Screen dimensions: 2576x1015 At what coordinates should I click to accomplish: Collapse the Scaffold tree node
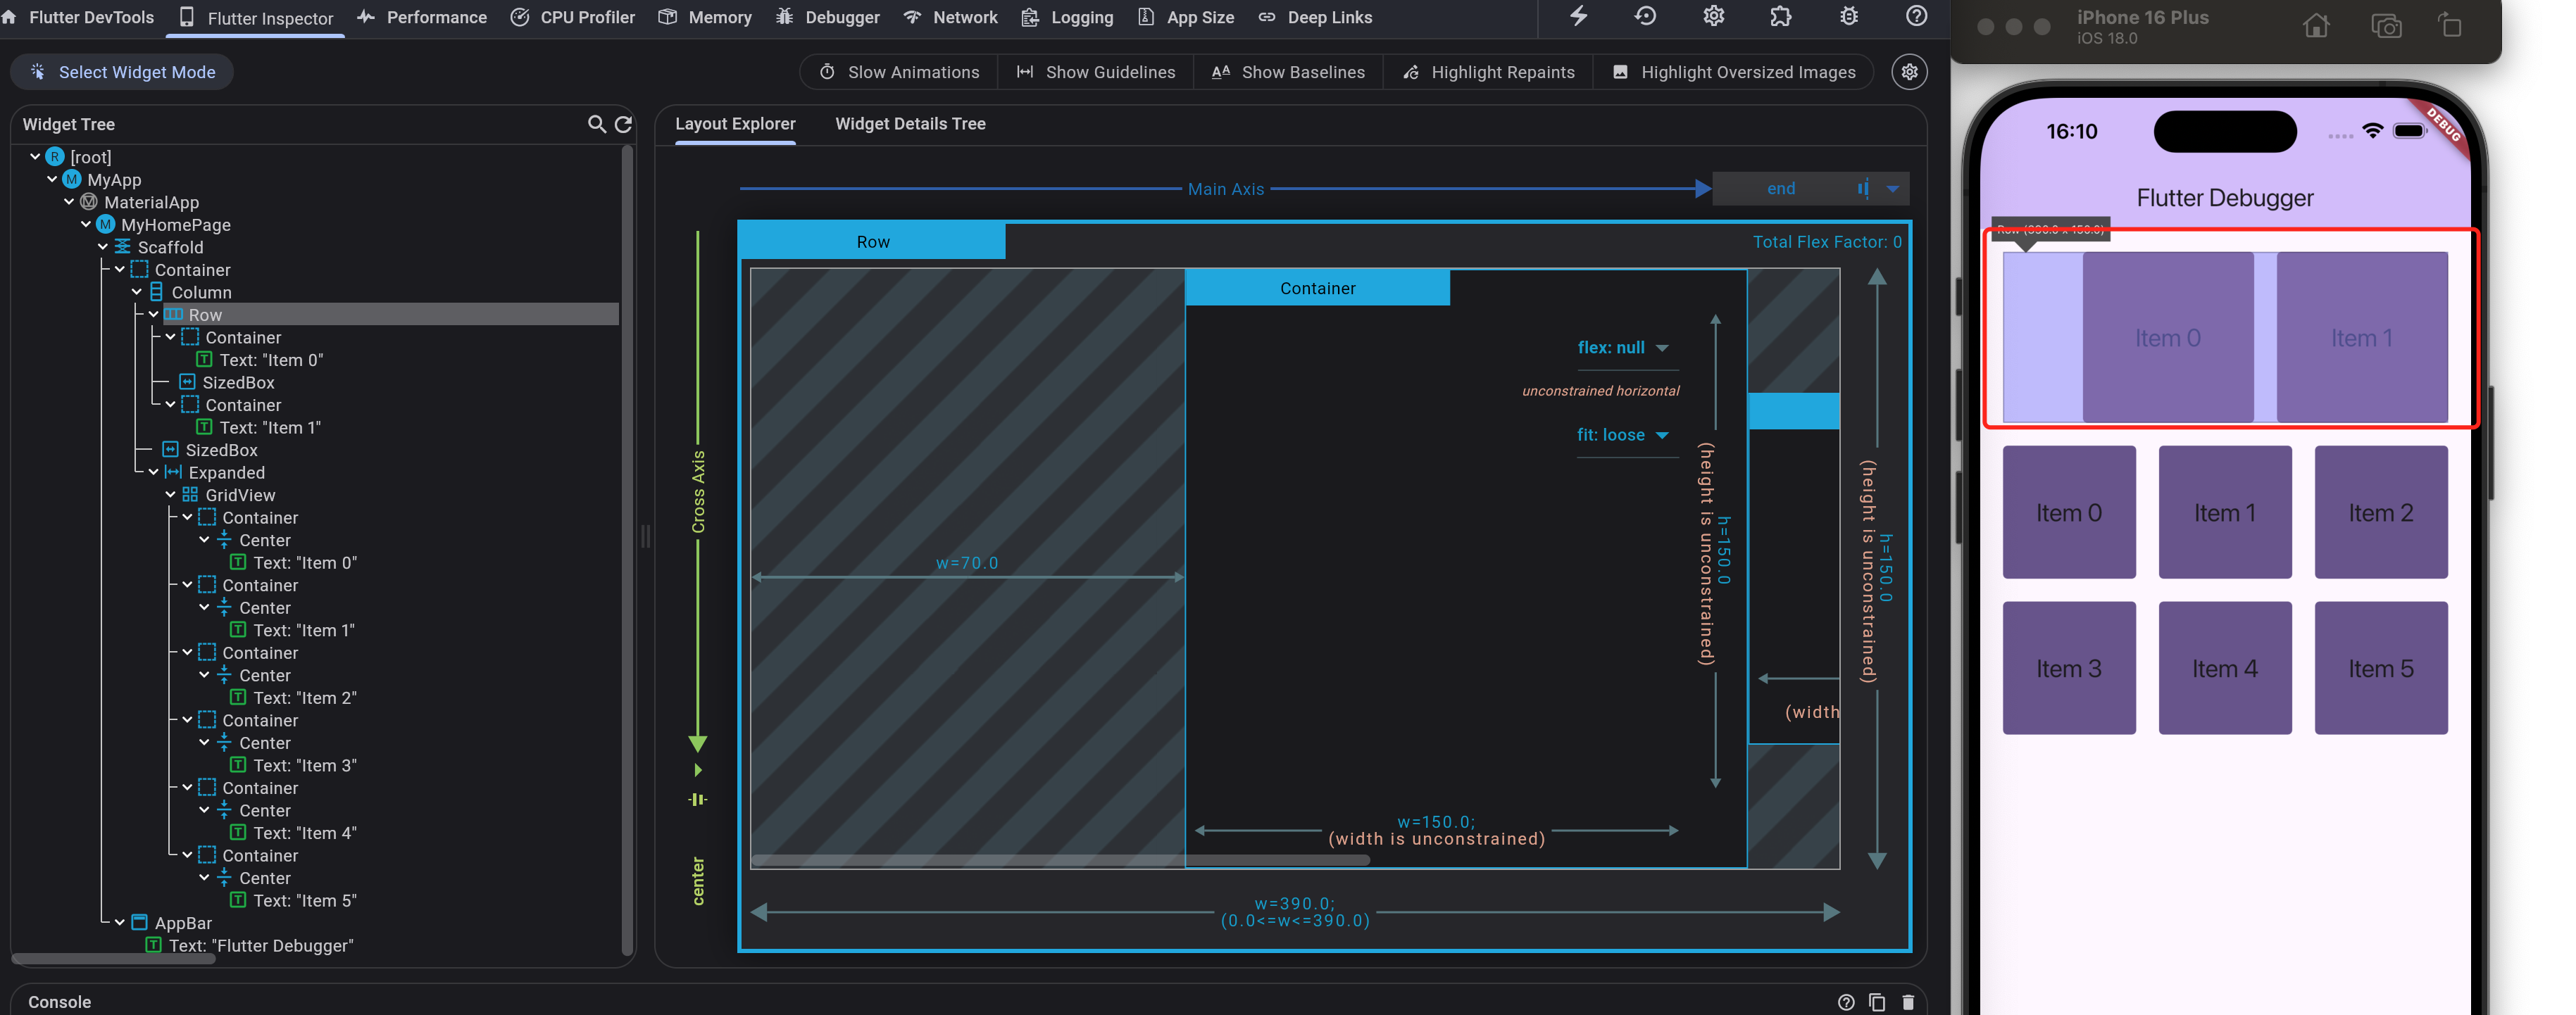pyautogui.click(x=103, y=247)
